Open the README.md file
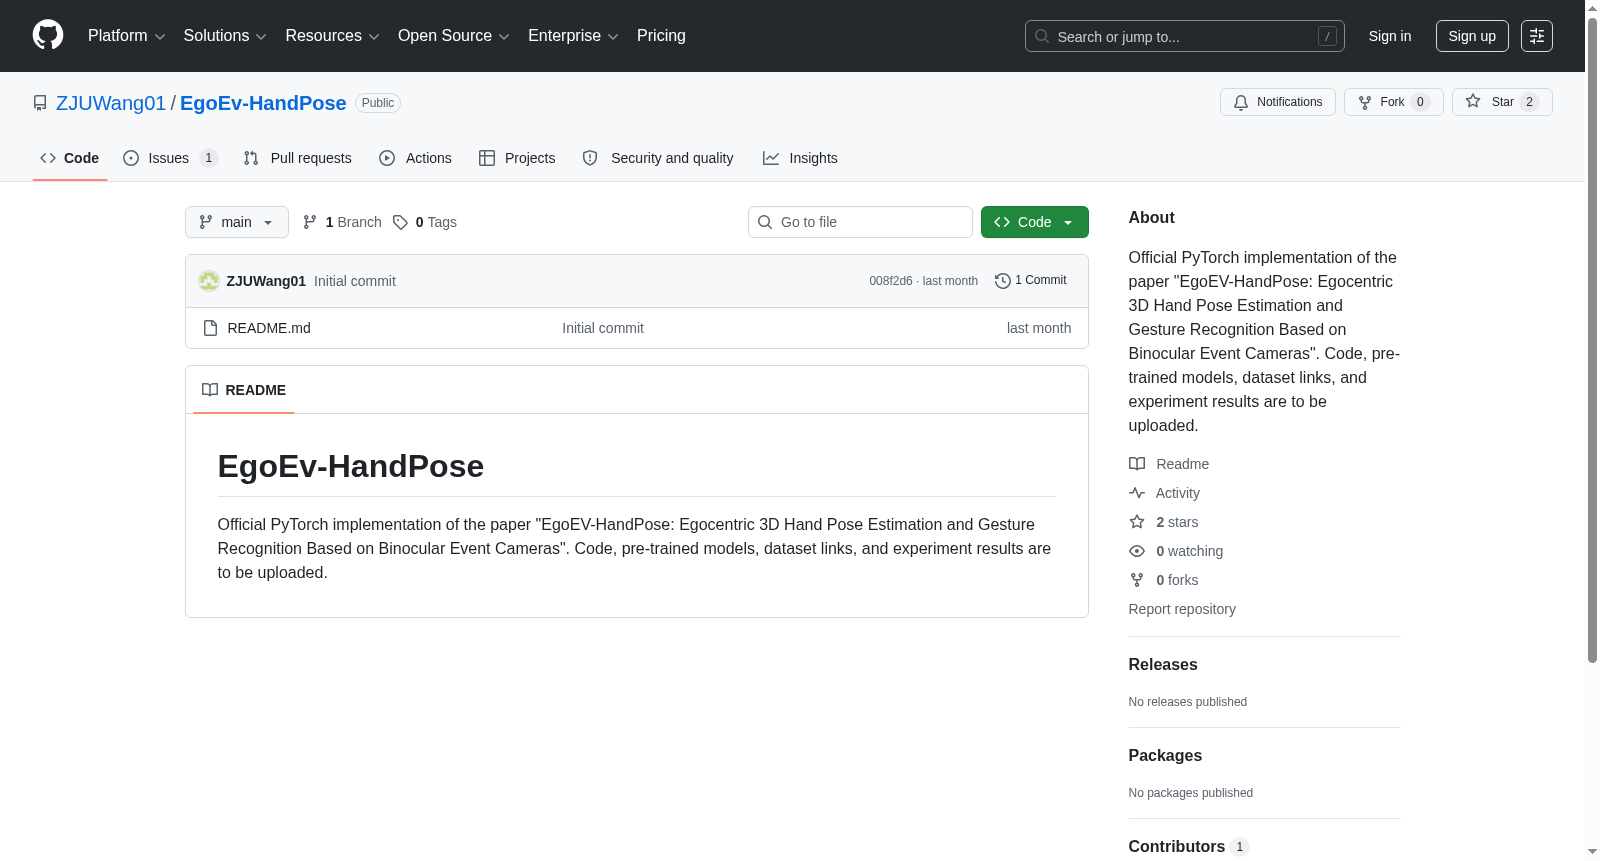Image resolution: width=1600 pixels, height=861 pixels. click(269, 328)
